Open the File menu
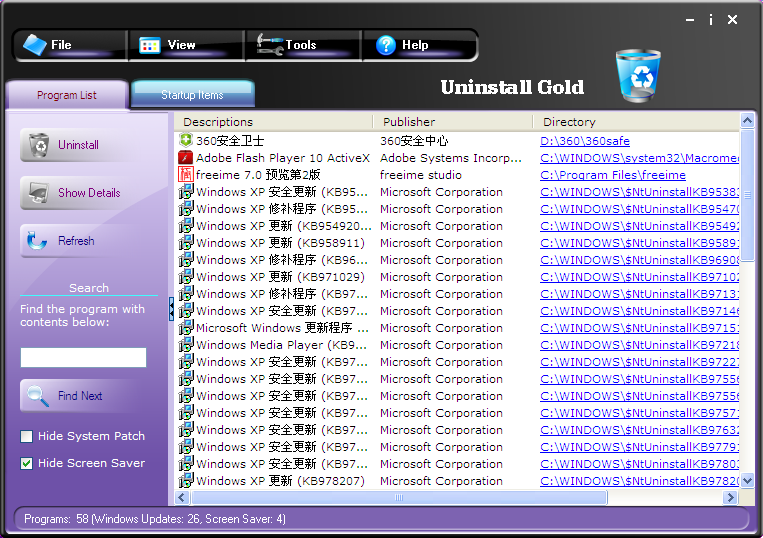The height and width of the screenshot is (538, 763). coord(60,45)
